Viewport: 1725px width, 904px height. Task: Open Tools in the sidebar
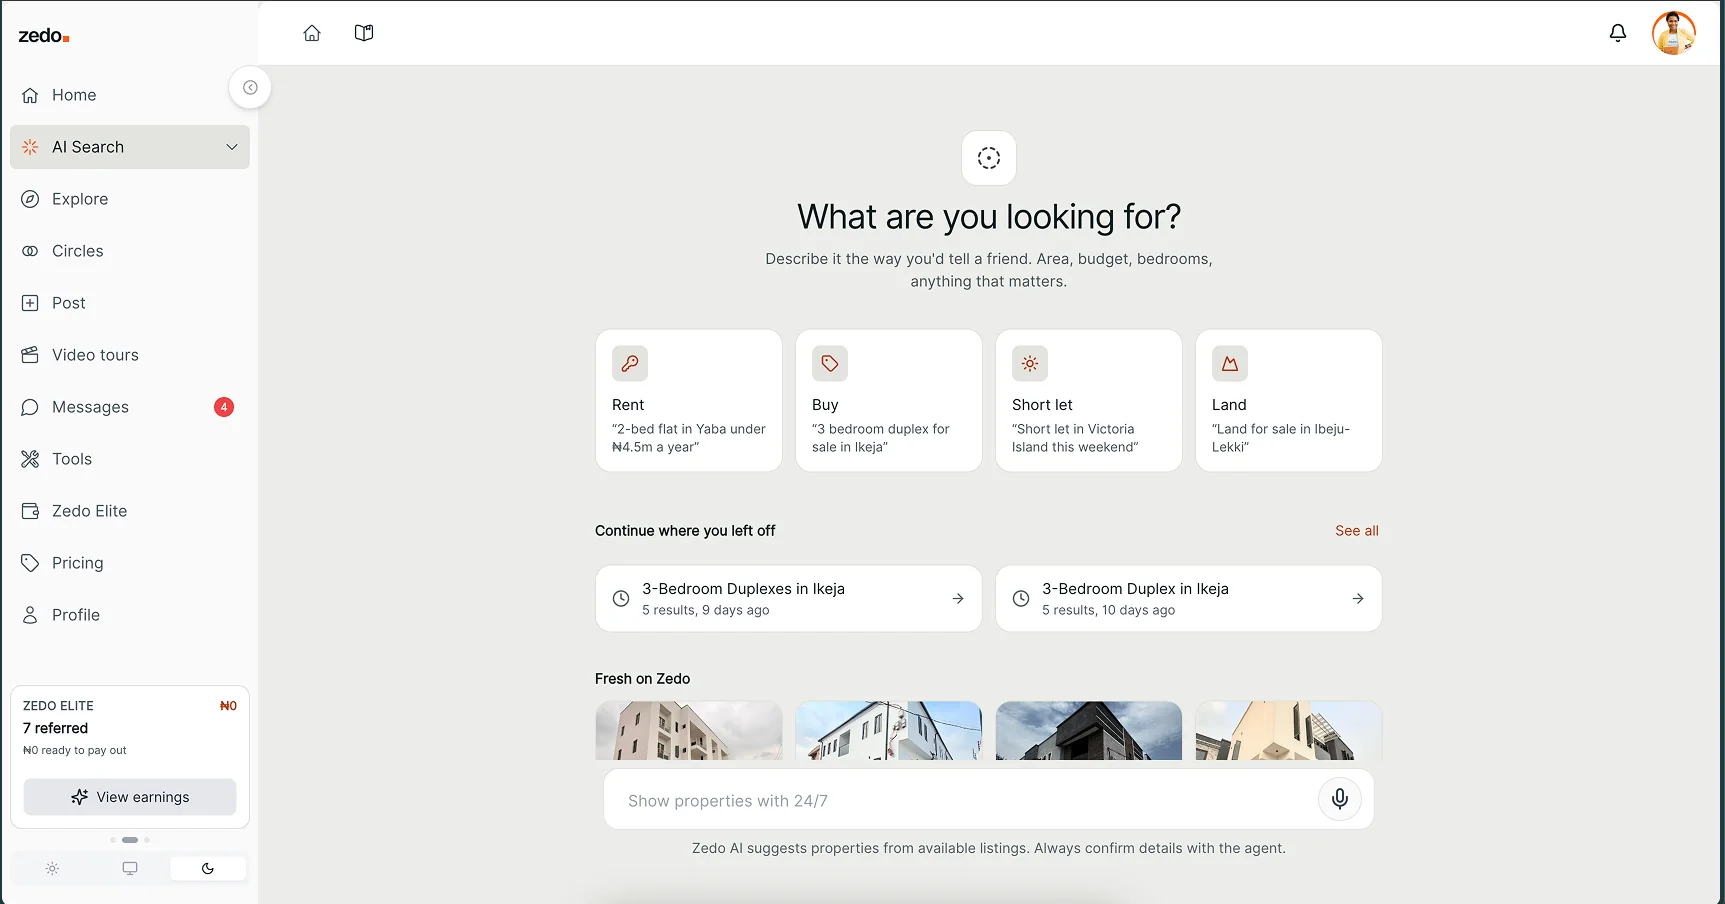coord(130,459)
